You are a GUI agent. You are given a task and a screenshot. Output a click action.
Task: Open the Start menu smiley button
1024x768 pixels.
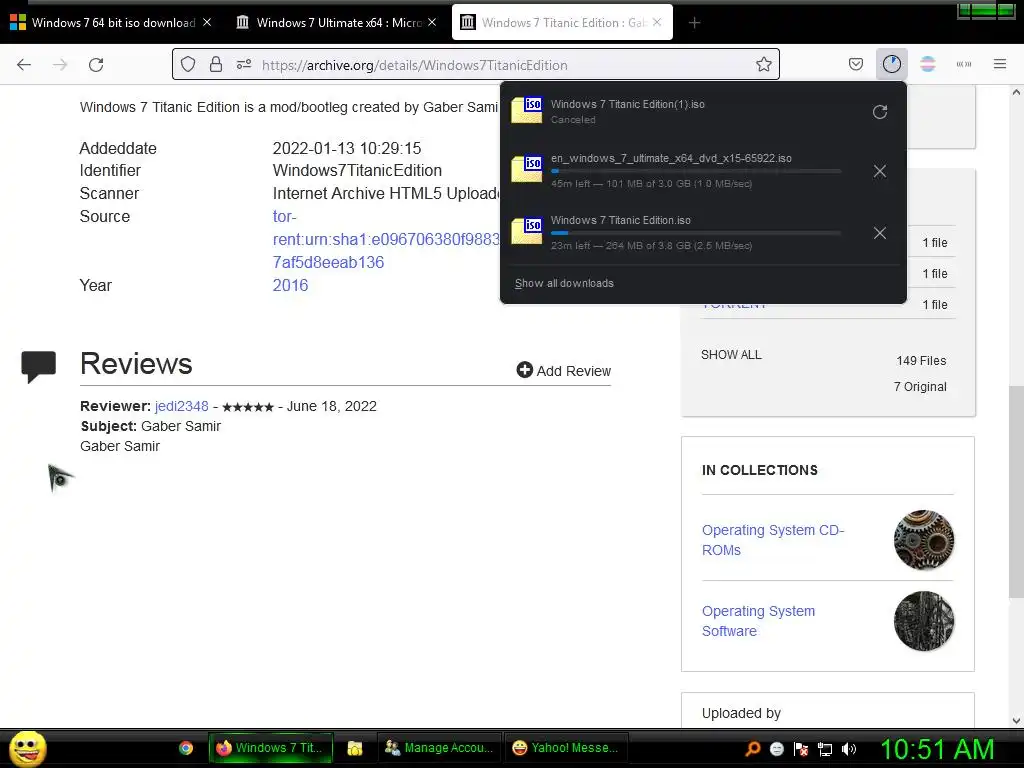pos(27,748)
